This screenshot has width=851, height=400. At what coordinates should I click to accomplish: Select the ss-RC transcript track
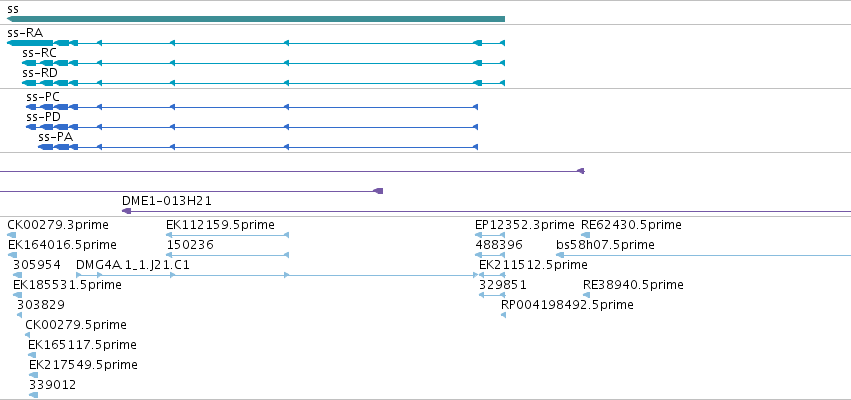click(x=263, y=63)
